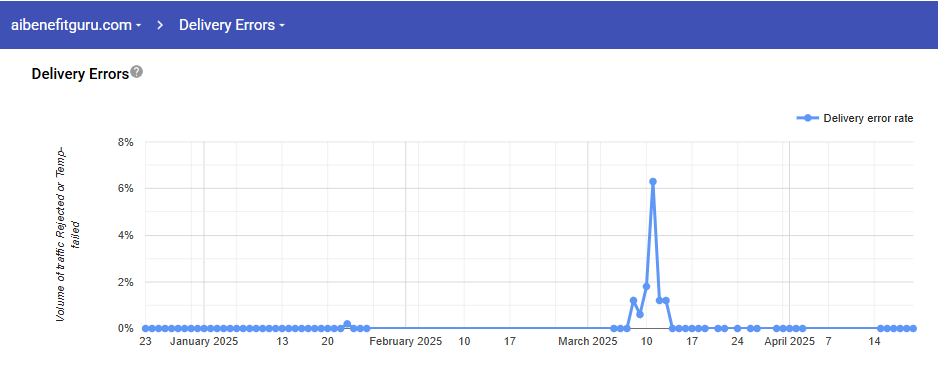This screenshot has width=938, height=382.
Task: Click the legend's blue line marker
Action: pos(808,118)
